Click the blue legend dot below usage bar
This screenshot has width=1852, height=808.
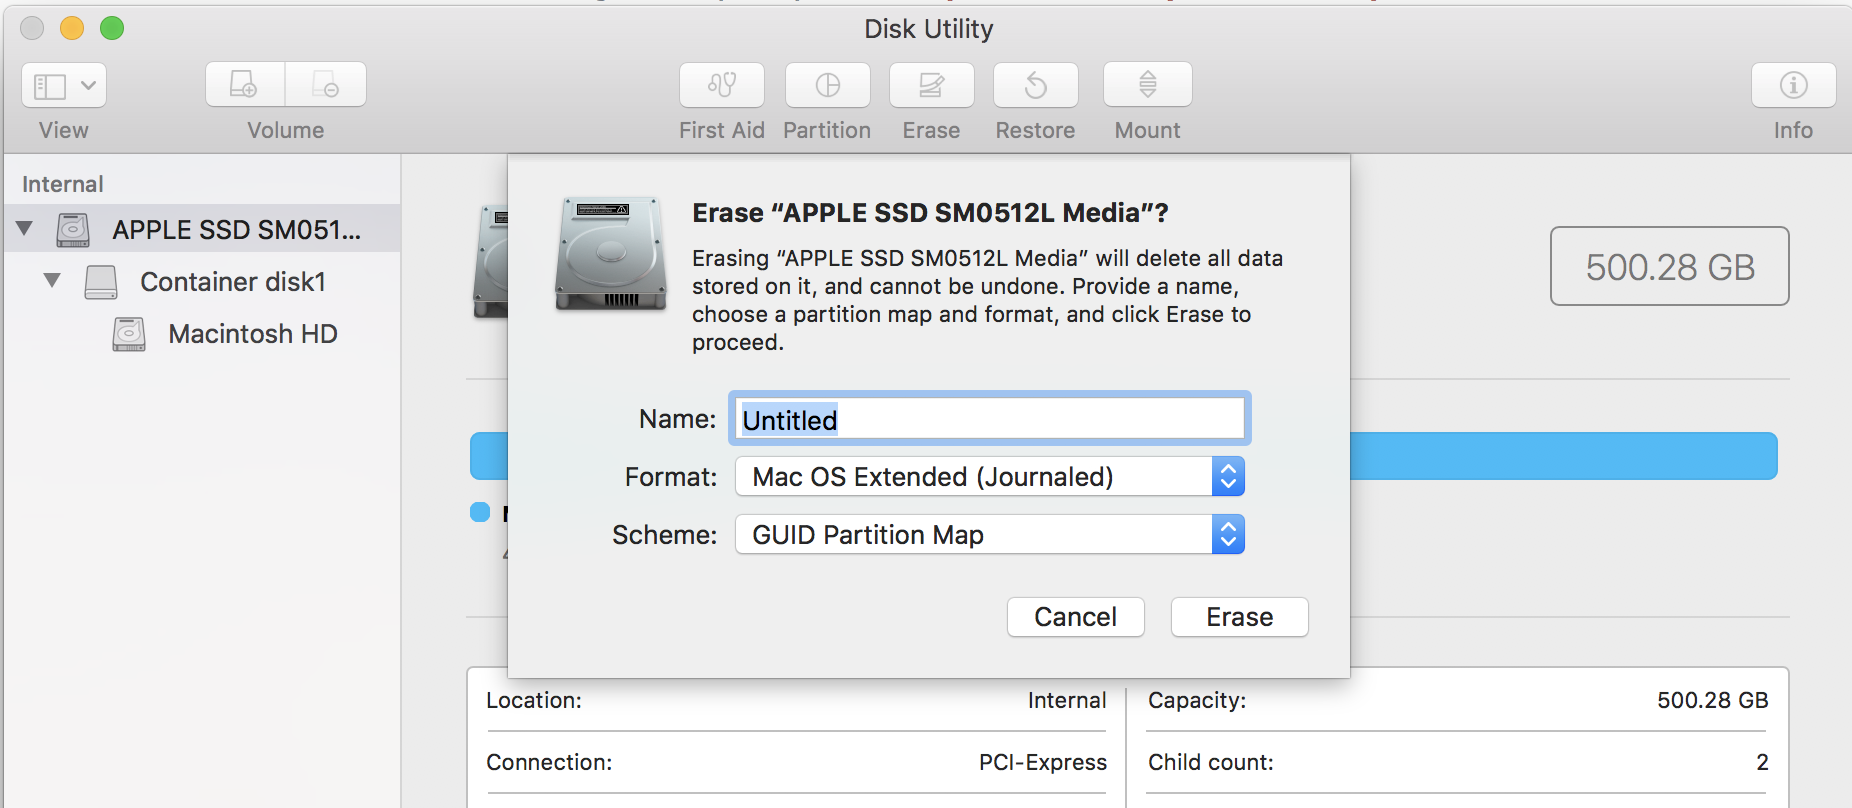click(x=480, y=512)
